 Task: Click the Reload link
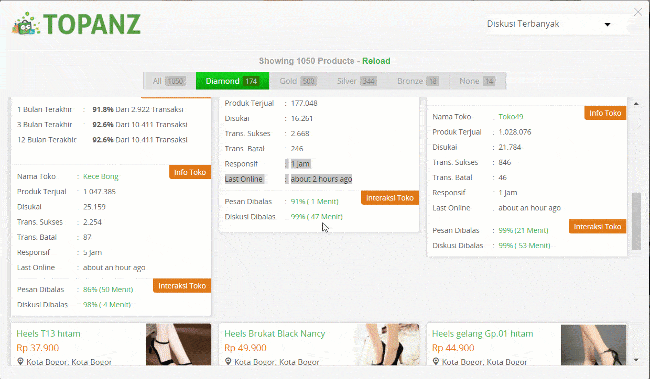pos(376,61)
